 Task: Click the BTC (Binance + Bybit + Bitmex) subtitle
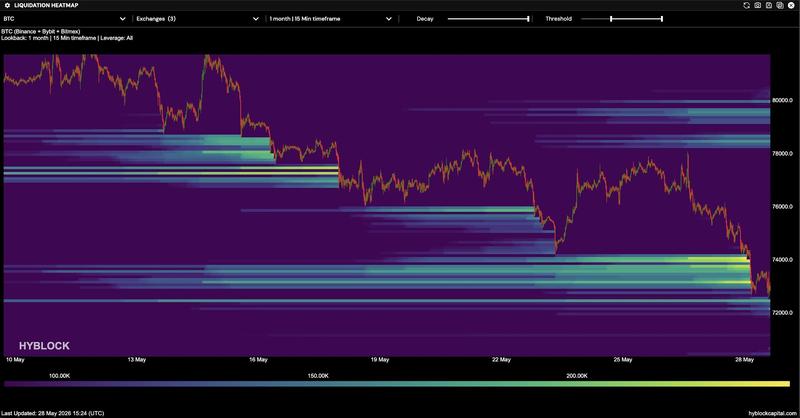coord(41,32)
